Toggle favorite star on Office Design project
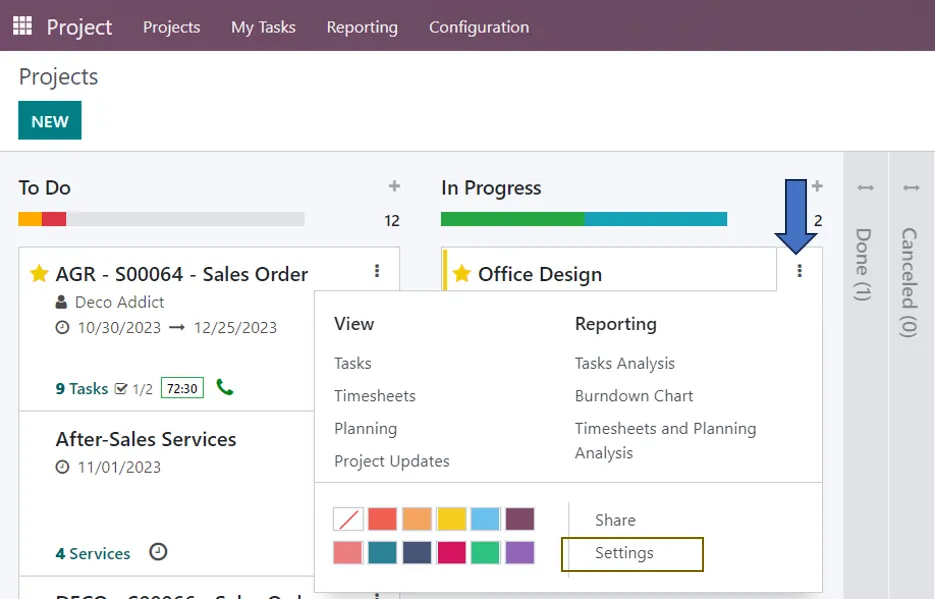Screen dimensions: 935x599 (462, 274)
